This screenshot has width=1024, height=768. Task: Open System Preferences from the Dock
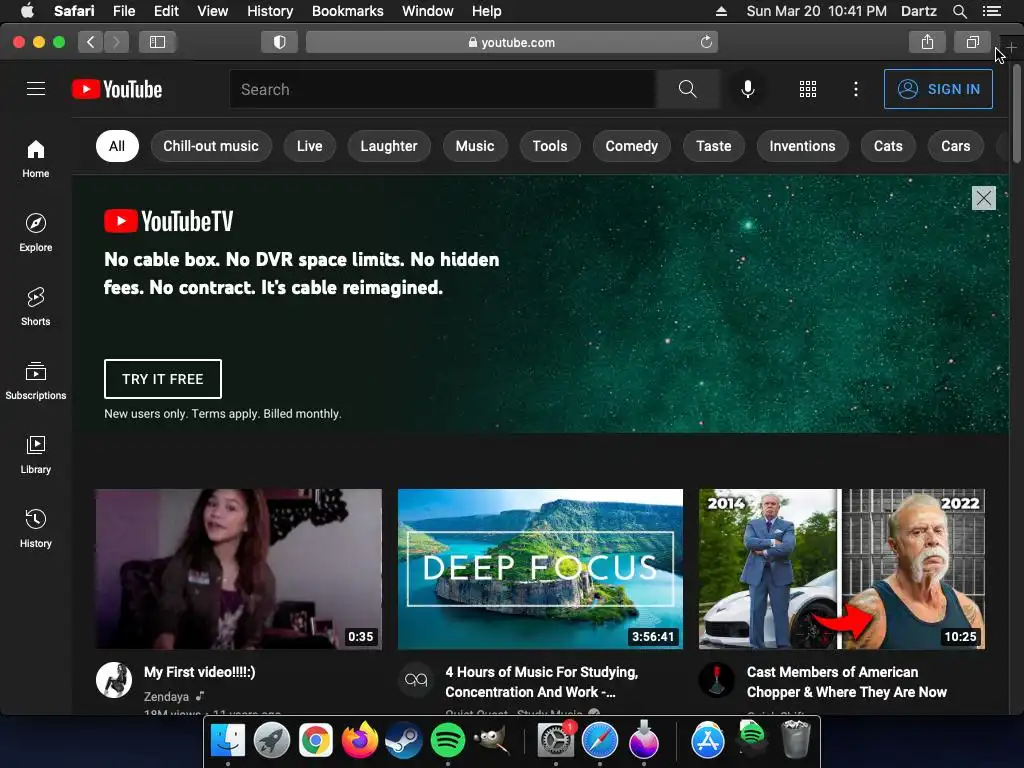556,741
